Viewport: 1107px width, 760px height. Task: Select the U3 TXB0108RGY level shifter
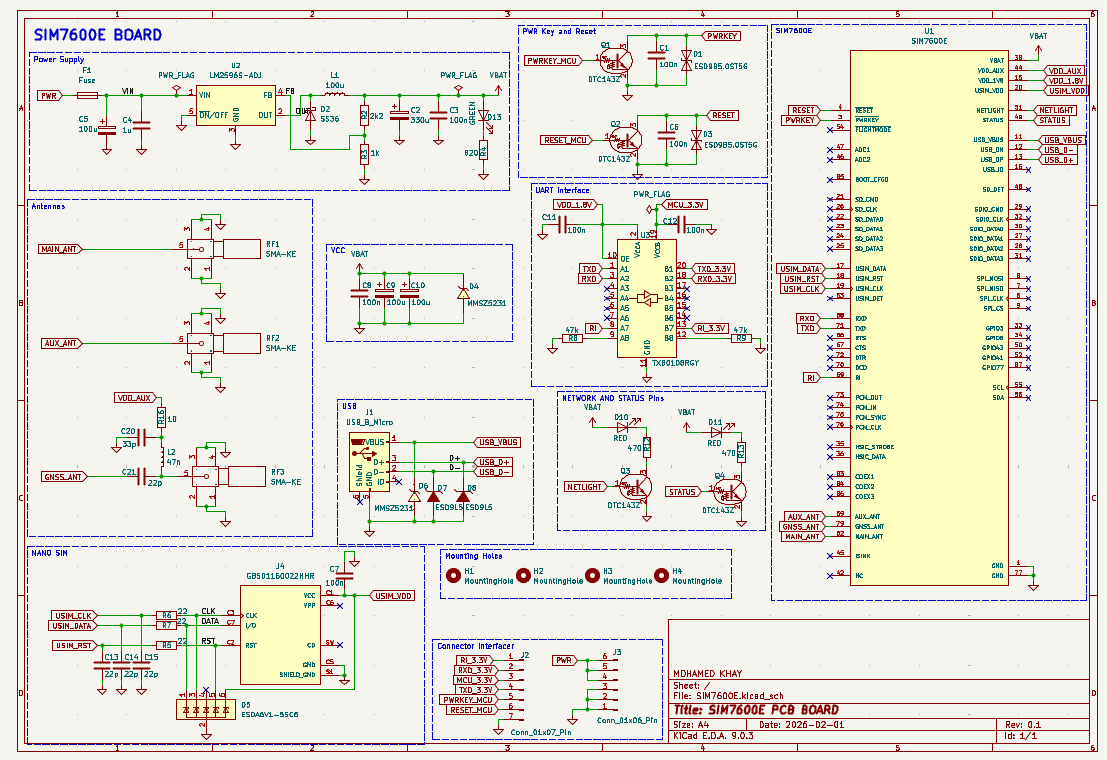coord(647,298)
